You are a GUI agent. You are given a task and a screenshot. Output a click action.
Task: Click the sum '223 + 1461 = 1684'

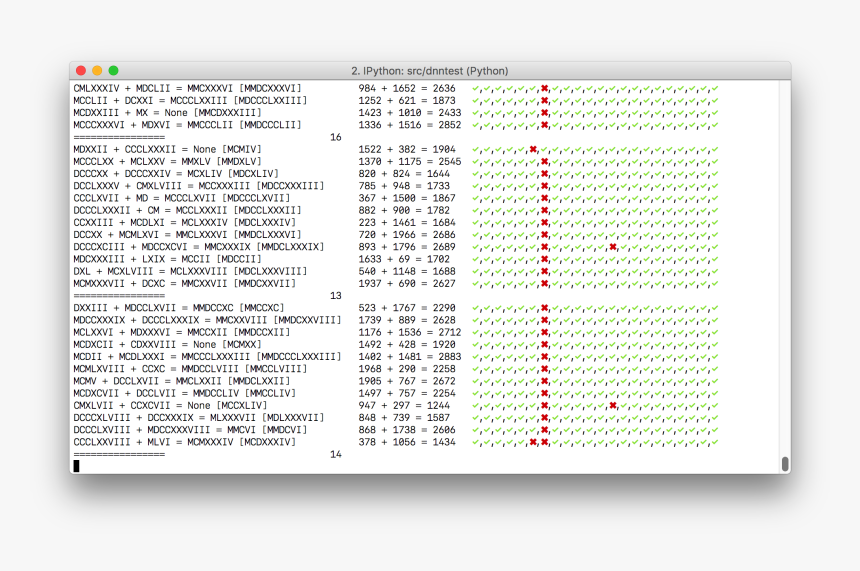[407, 222]
